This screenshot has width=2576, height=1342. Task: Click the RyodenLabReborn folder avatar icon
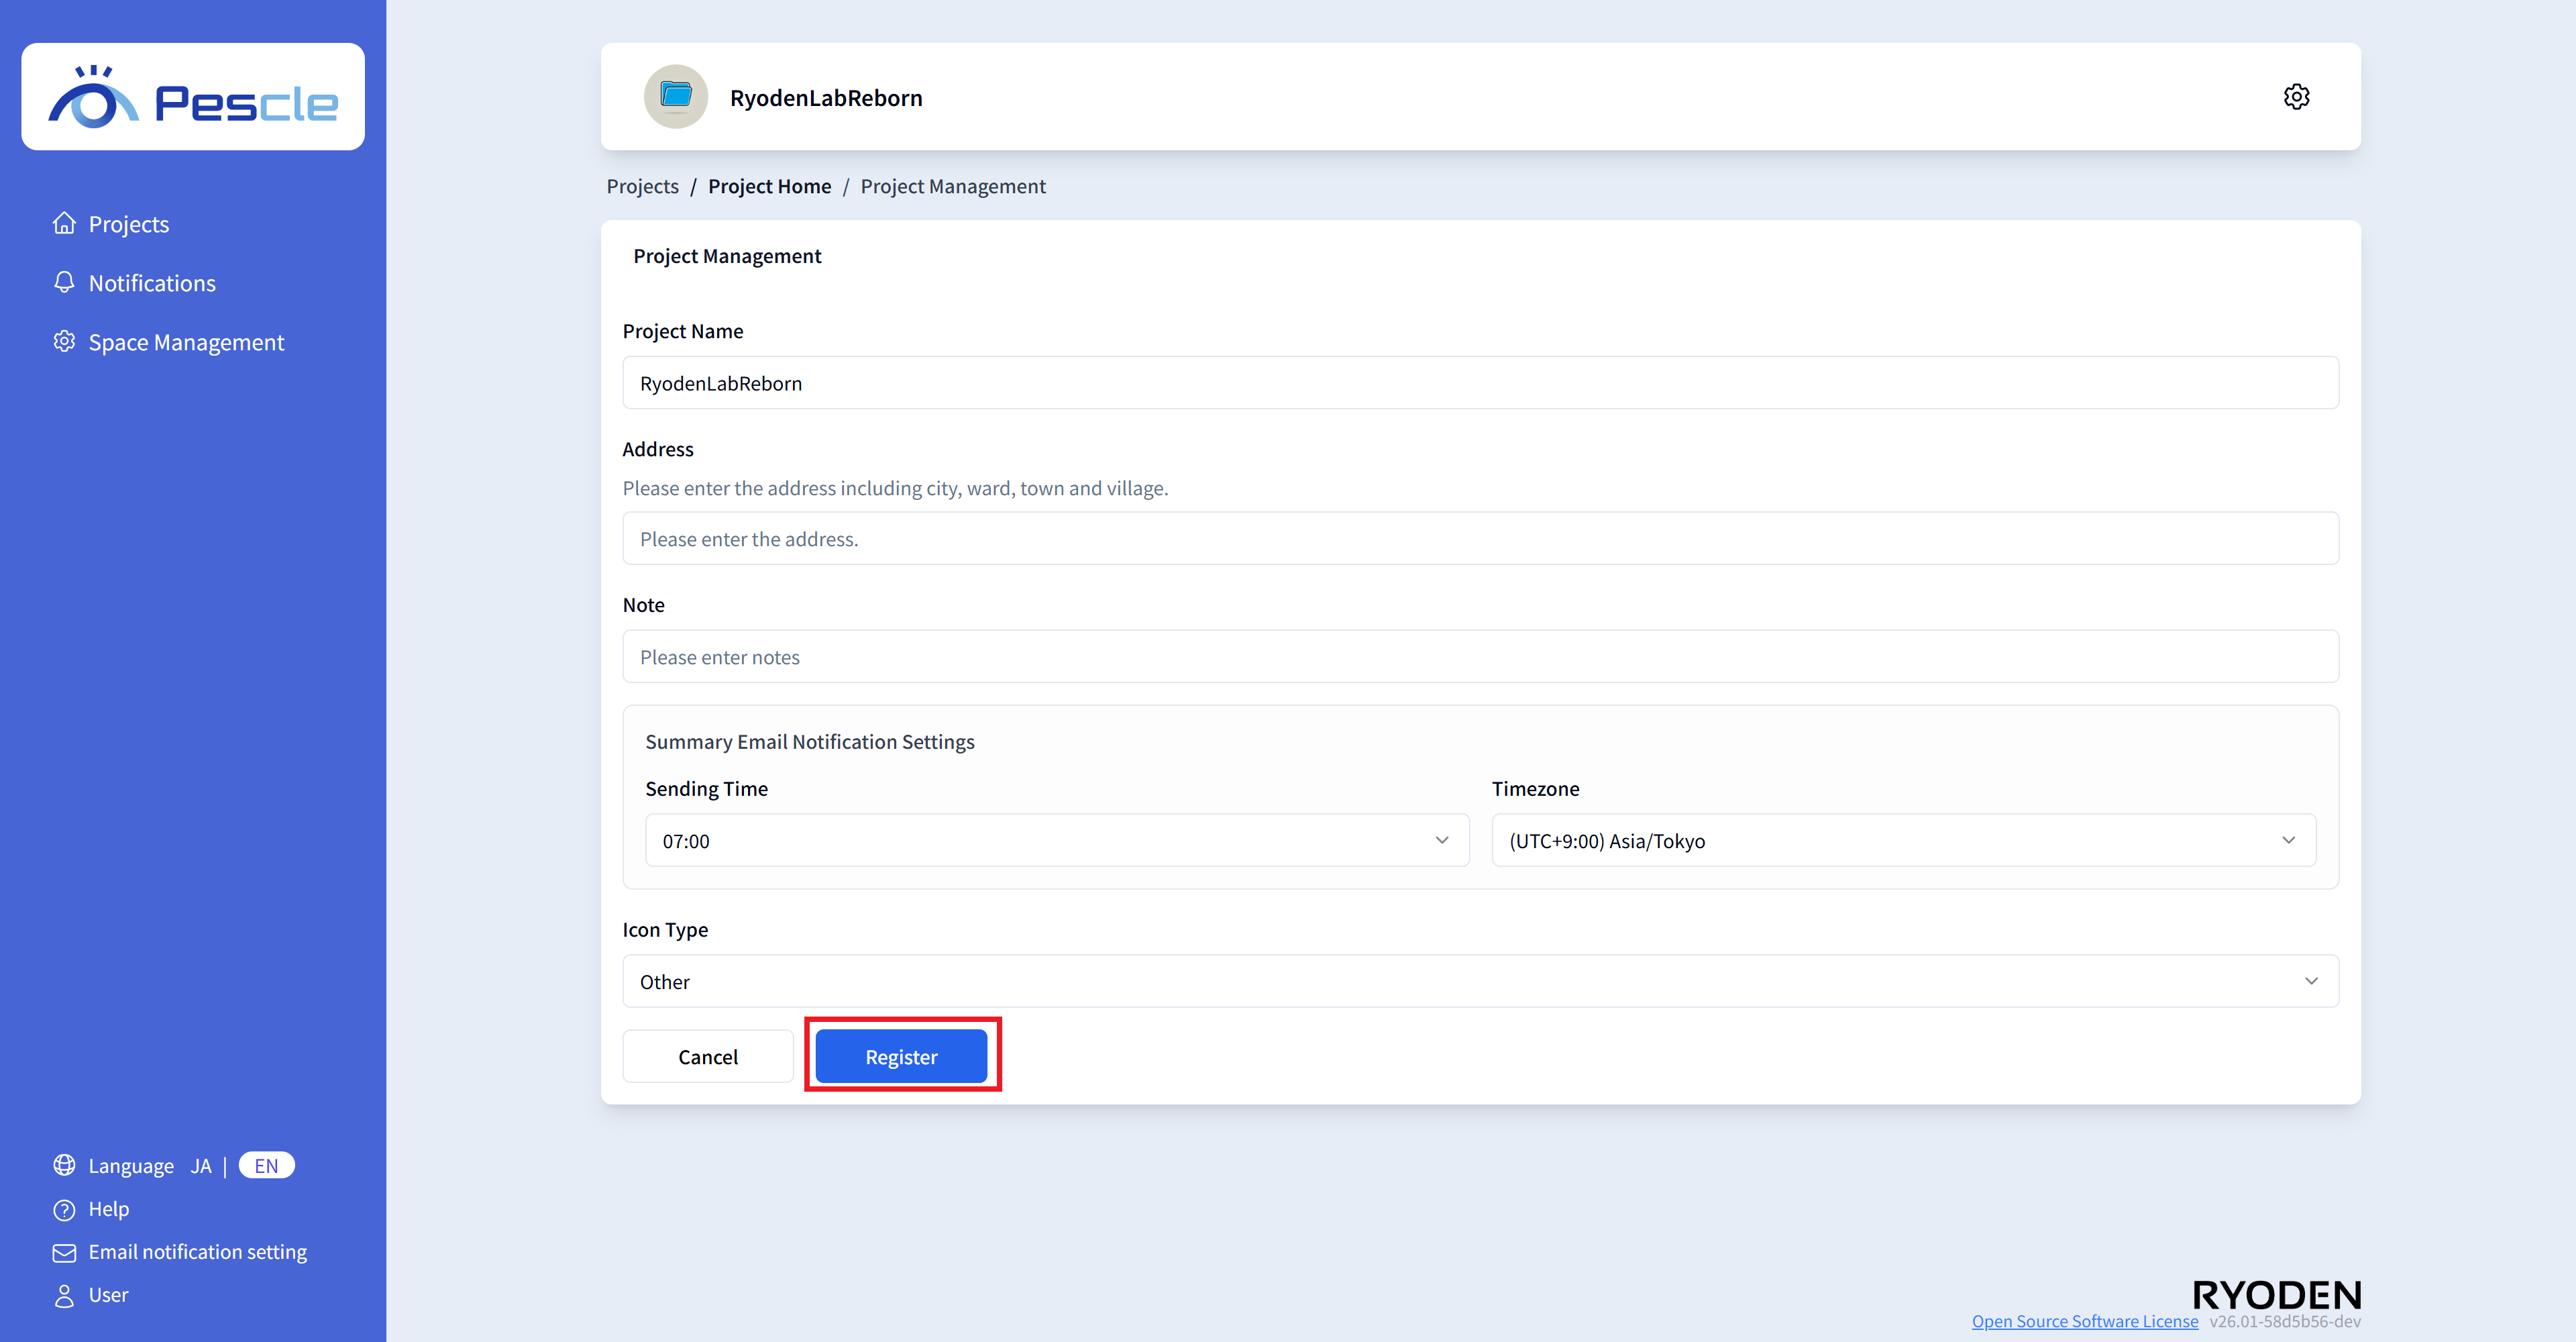coord(676,97)
